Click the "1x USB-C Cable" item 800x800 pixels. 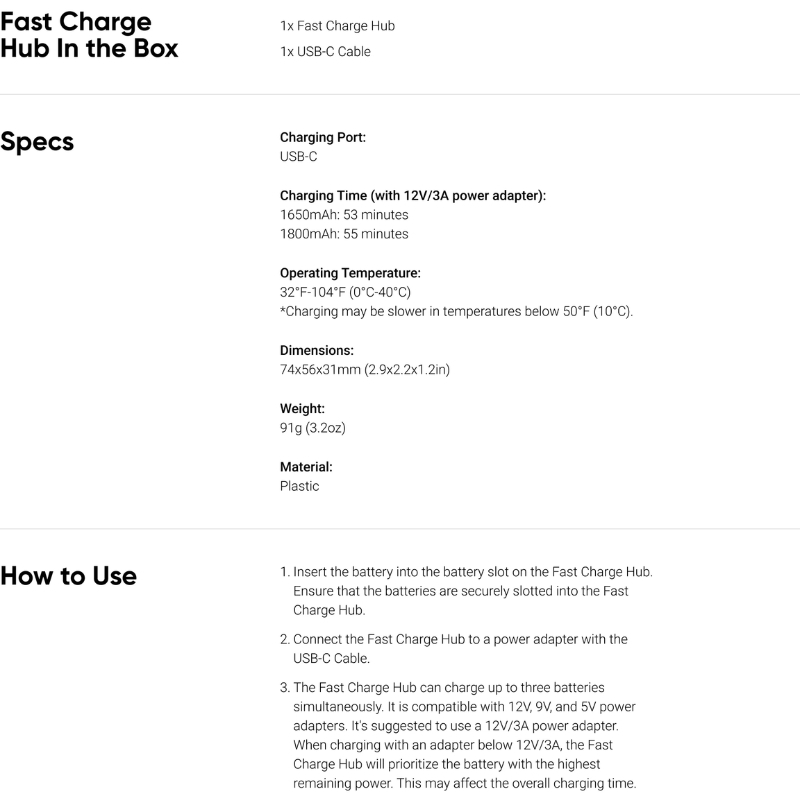click(325, 51)
